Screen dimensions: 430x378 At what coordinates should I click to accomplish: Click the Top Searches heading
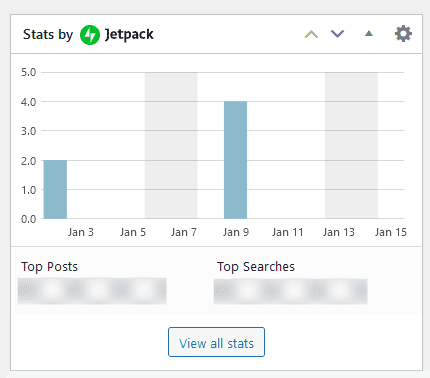pyautogui.click(x=256, y=267)
